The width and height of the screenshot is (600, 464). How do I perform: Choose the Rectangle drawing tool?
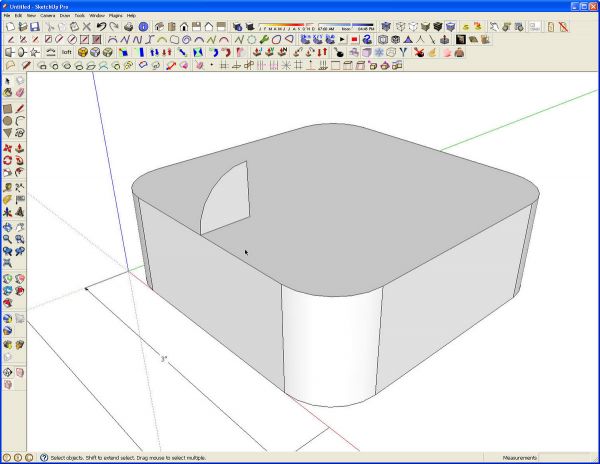click(8, 109)
